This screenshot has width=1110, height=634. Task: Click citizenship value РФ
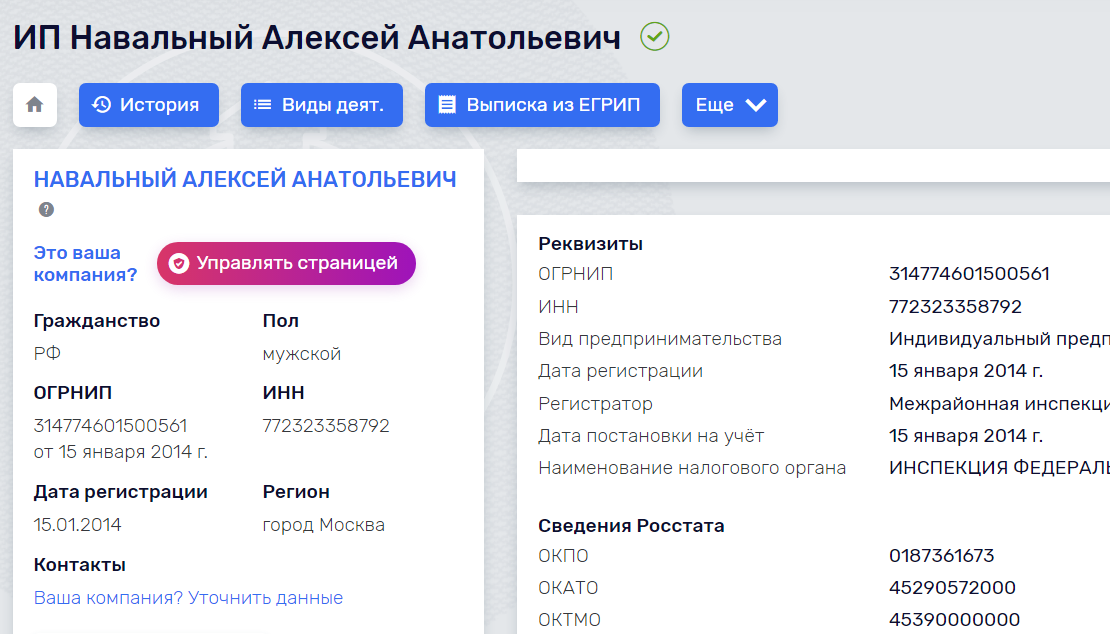point(47,353)
